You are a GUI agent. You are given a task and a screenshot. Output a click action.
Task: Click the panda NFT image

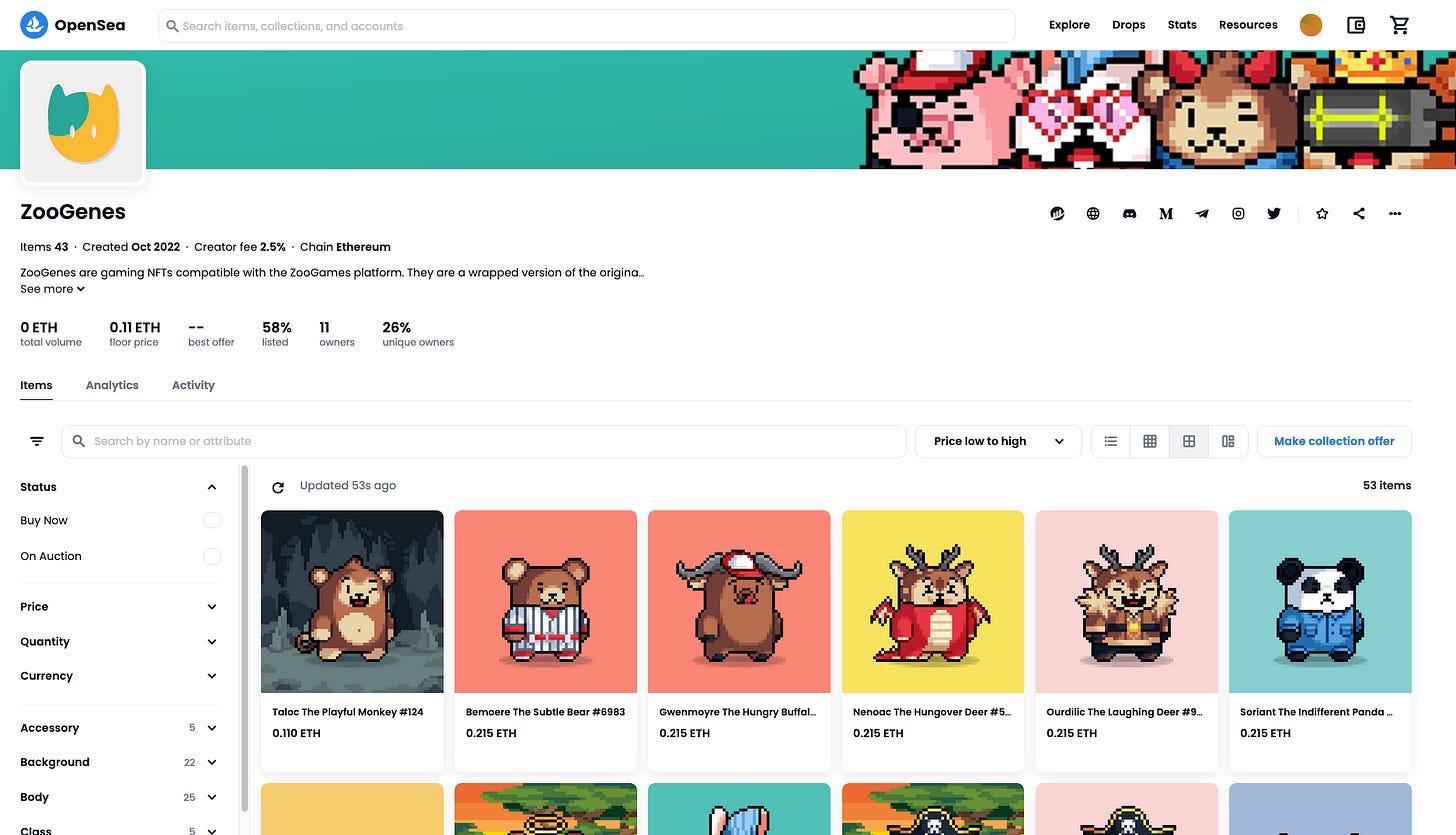click(x=1320, y=602)
